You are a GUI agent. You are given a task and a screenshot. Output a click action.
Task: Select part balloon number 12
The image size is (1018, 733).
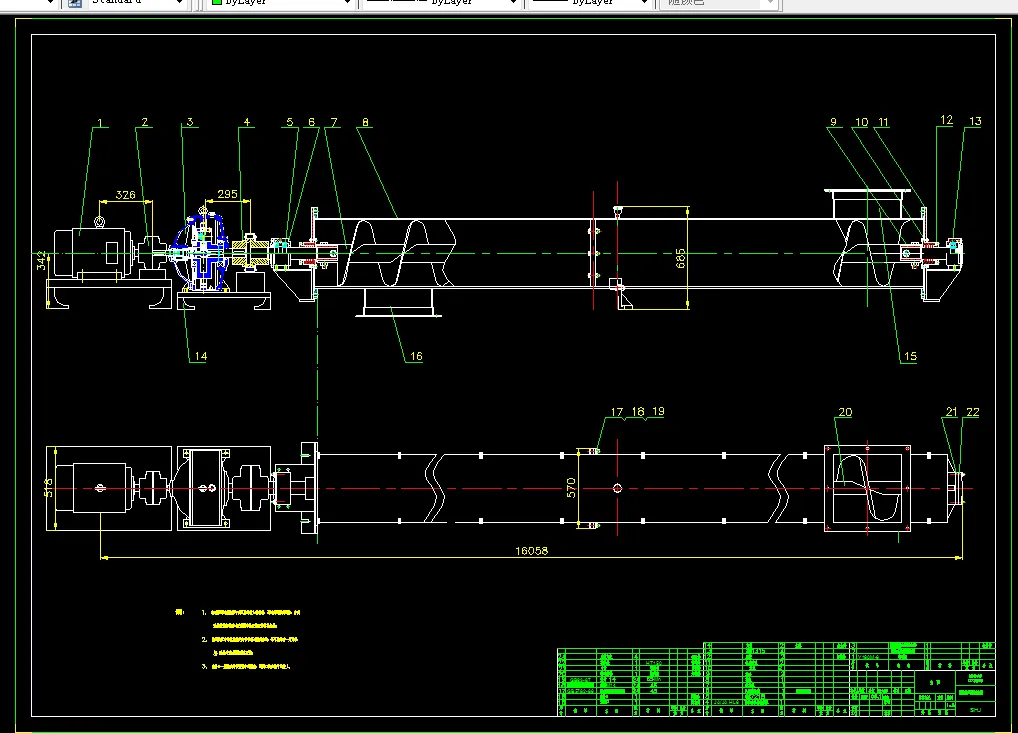[x=947, y=120]
